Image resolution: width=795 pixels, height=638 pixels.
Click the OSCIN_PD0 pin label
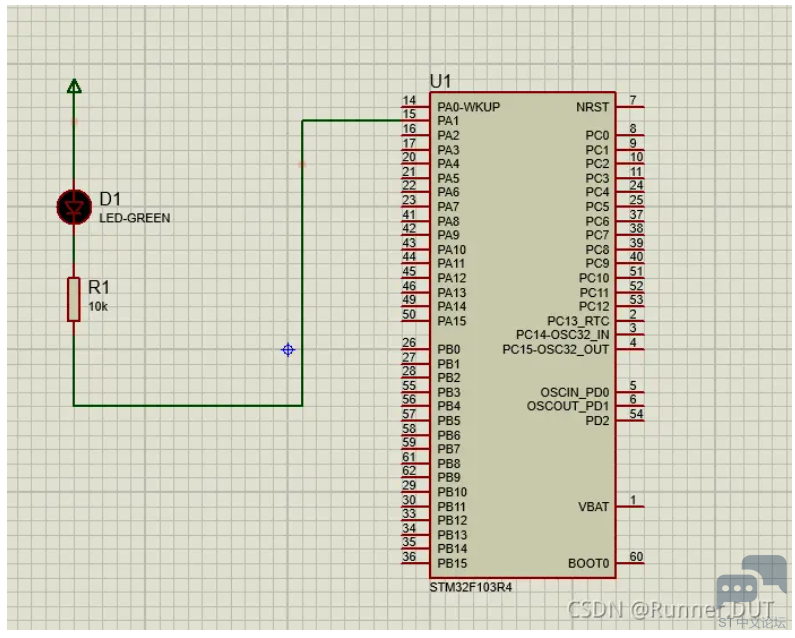(x=574, y=393)
